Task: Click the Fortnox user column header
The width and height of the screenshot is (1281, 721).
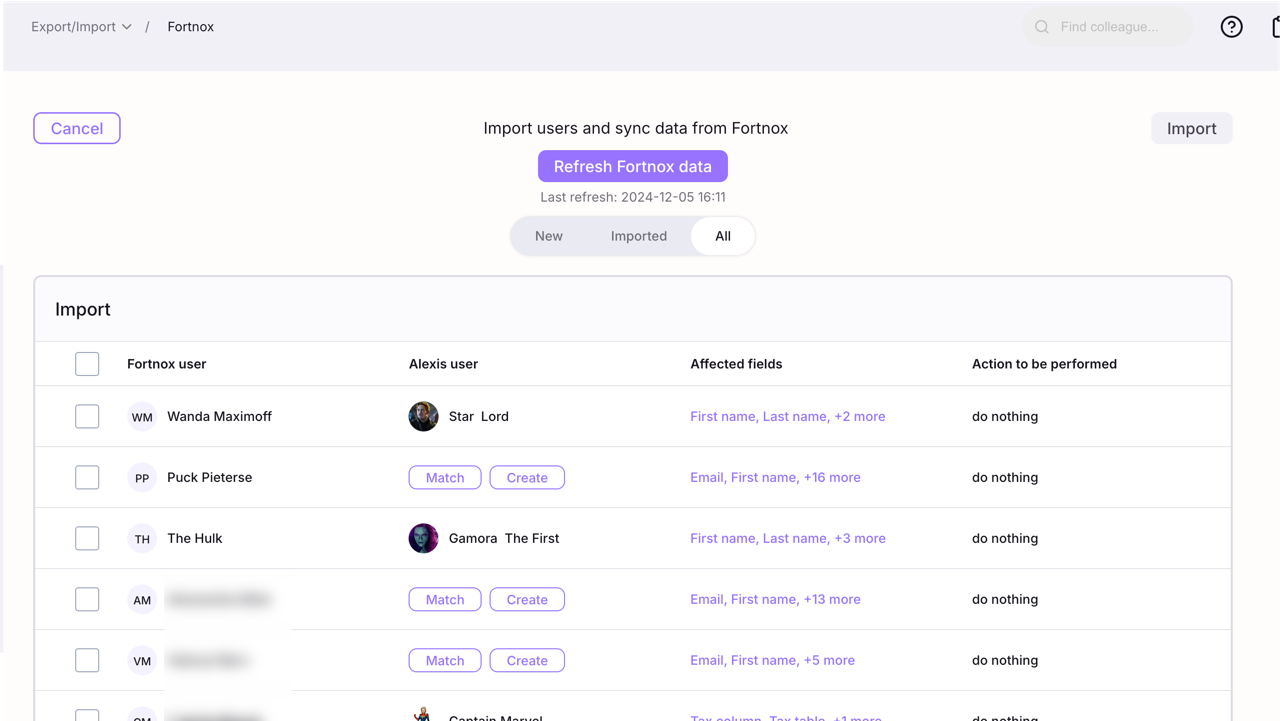Action: point(167,364)
